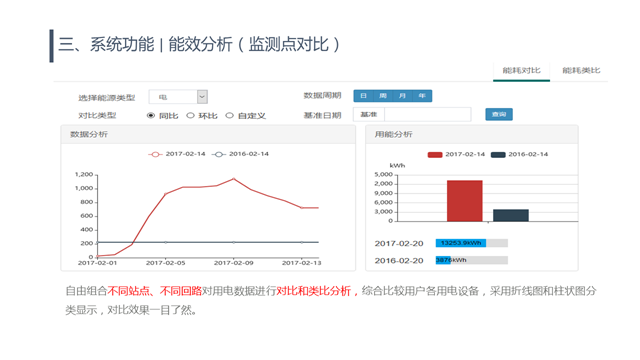Viewport: 640px width, 360px height.
Task: Click the 3876kWh progress bar
Action: [471, 260]
